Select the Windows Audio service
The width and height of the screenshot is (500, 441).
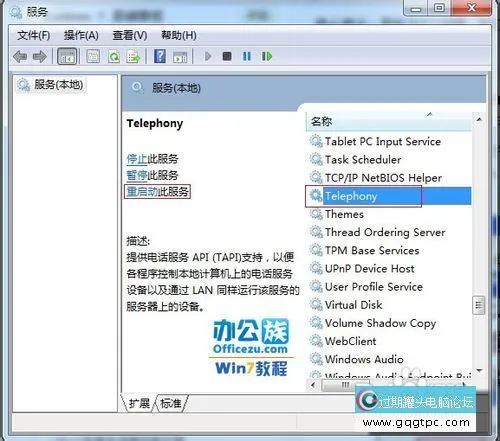pos(389,359)
